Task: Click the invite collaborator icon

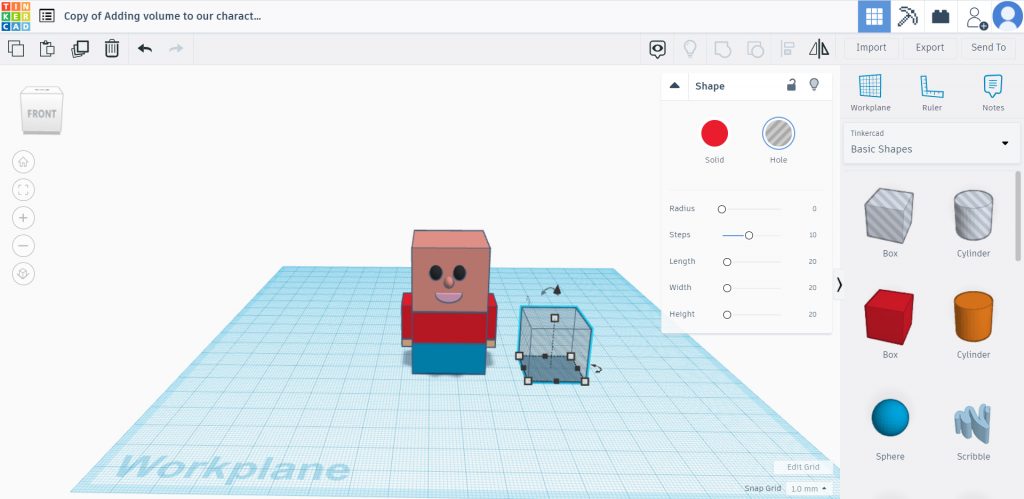Action: (x=976, y=17)
